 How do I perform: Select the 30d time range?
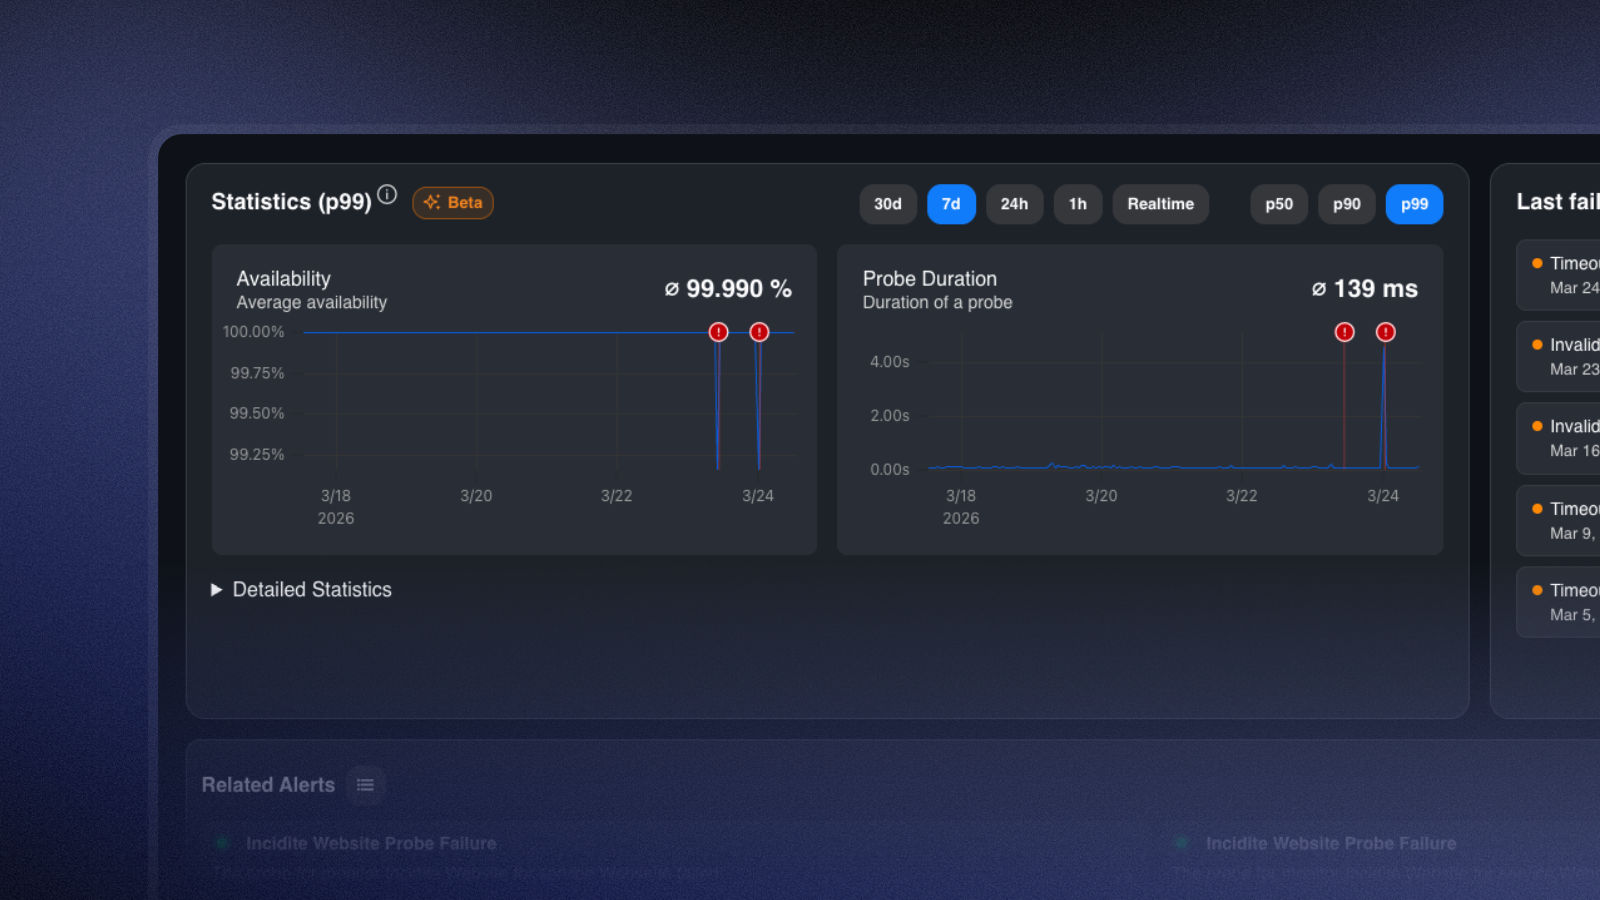click(888, 204)
